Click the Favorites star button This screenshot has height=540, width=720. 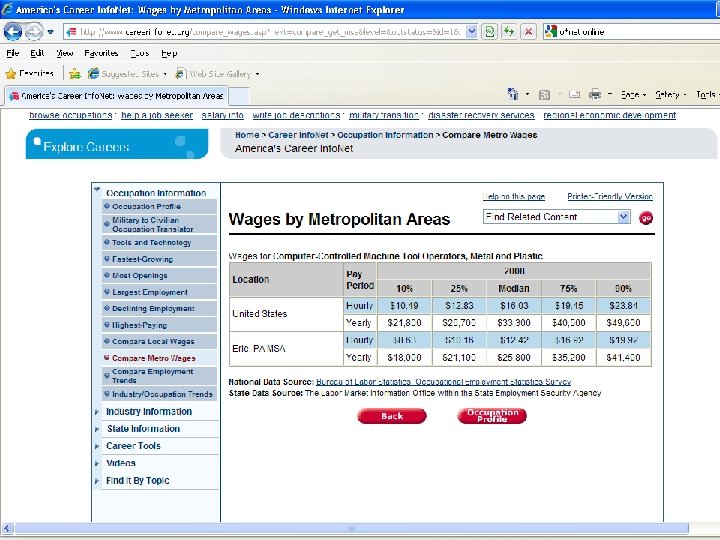(x=30, y=73)
